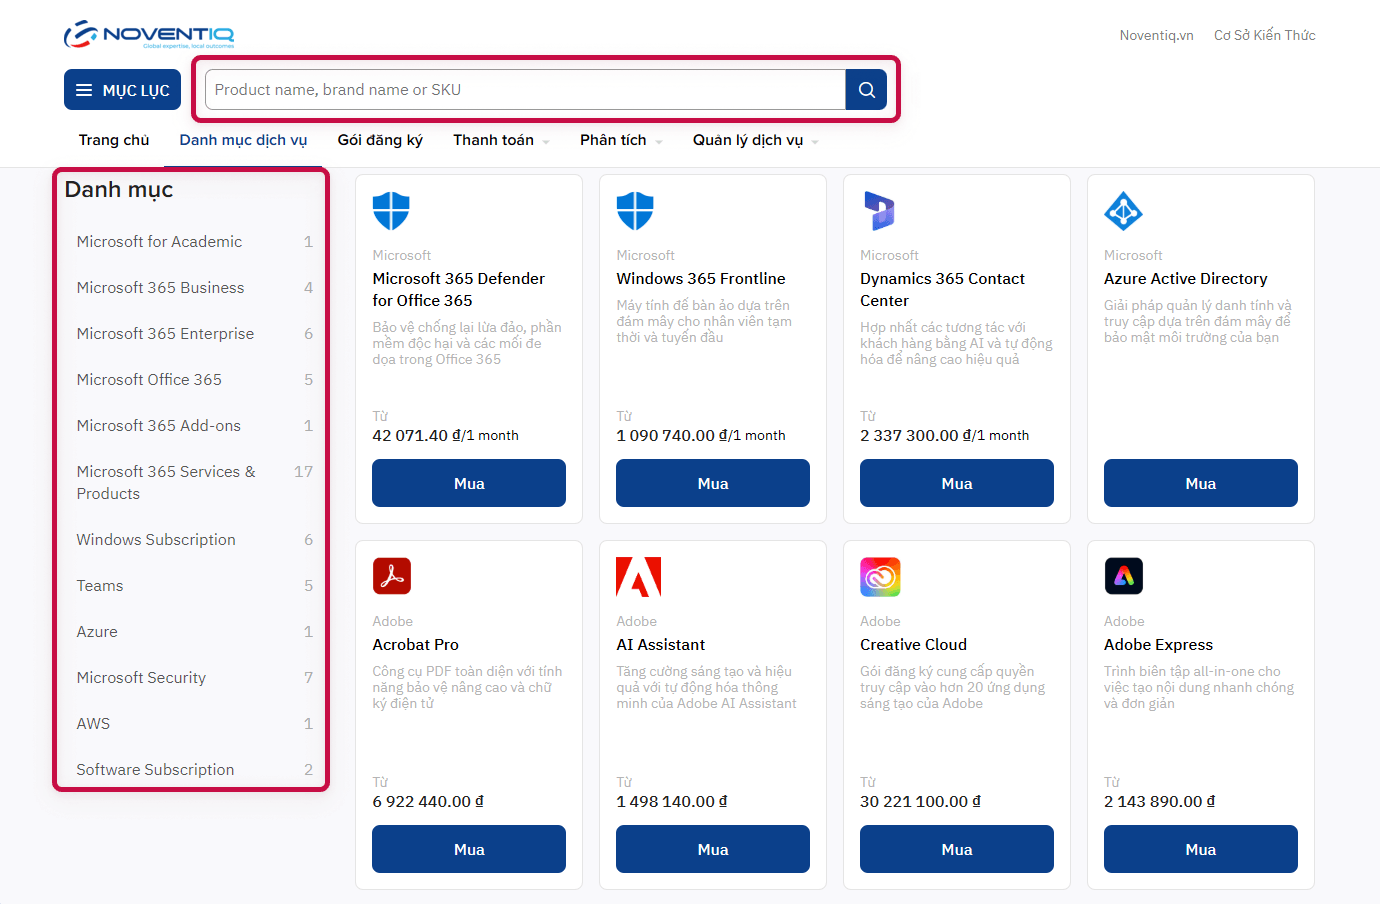Open the Cơ Sở Kiến Thức link

click(1264, 34)
